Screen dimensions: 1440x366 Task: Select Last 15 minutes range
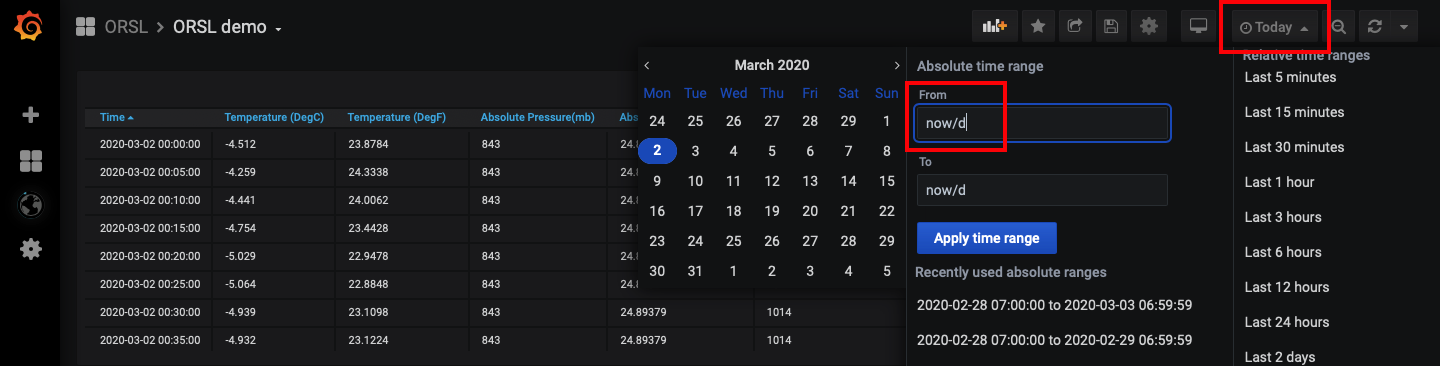(1294, 112)
